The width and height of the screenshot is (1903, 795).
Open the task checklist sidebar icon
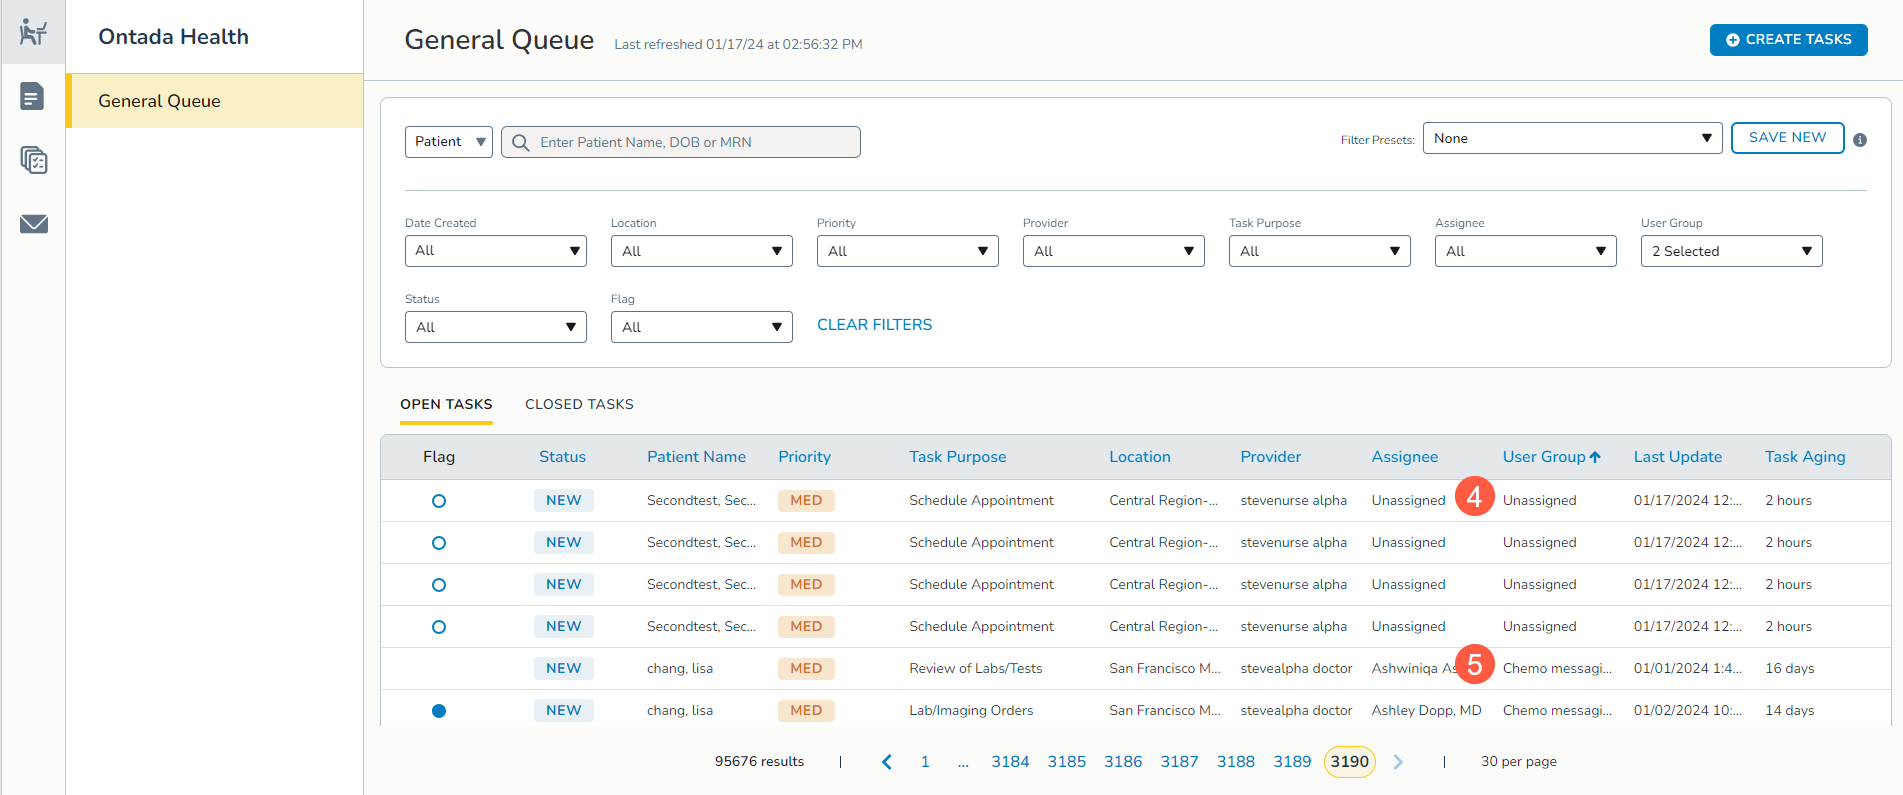[x=33, y=160]
